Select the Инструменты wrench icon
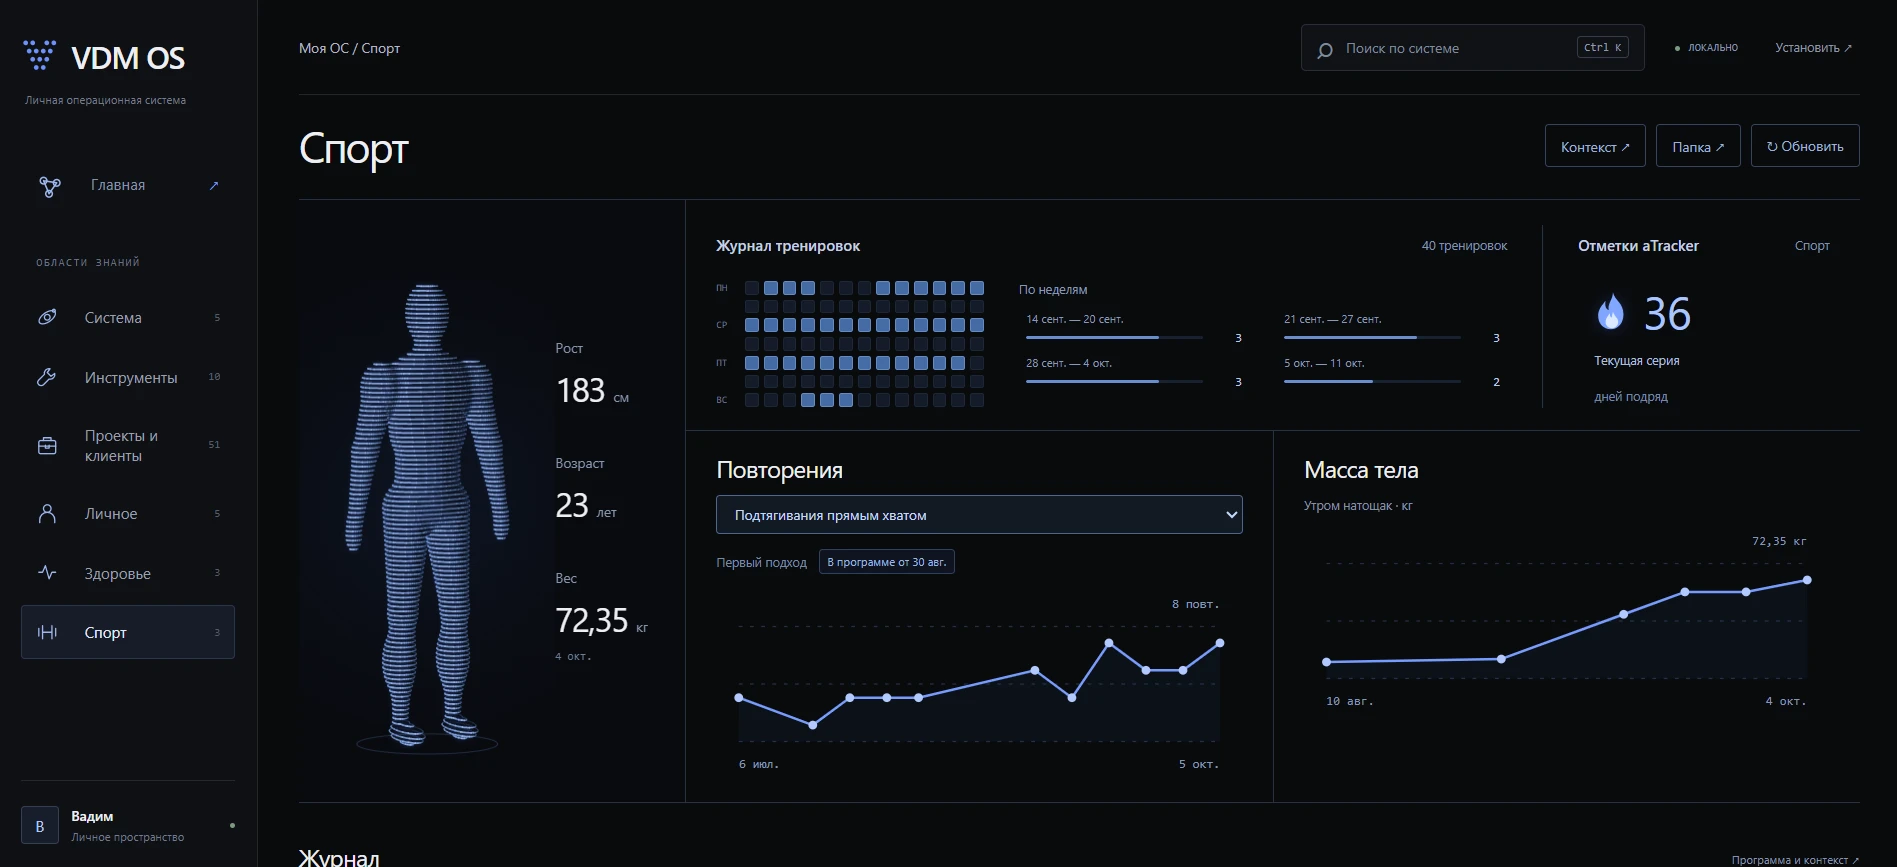The height and width of the screenshot is (867, 1897). [x=47, y=377]
